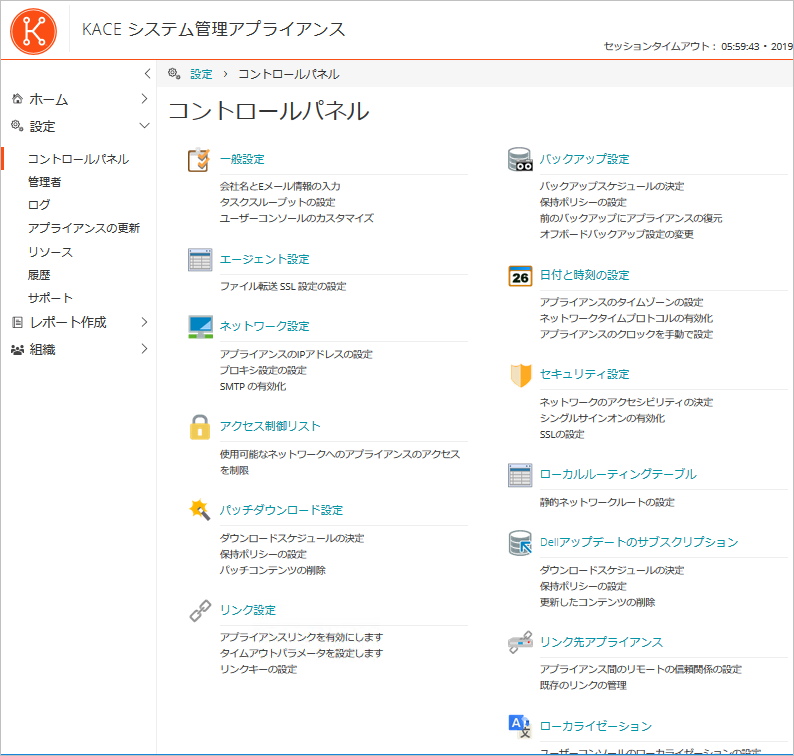Image resolution: width=794 pixels, height=756 pixels.
Task: Click the gear icon in the breadcrumb
Action: [x=174, y=74]
